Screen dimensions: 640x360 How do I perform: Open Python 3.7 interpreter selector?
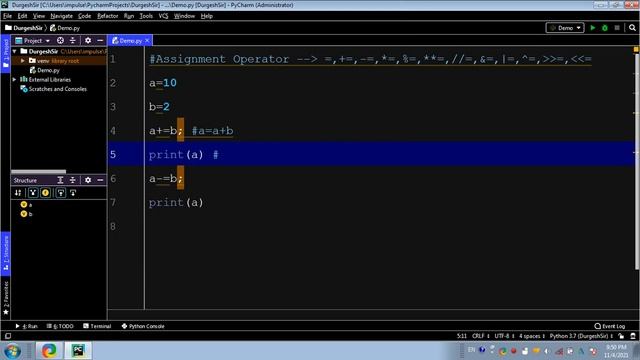(x=581, y=336)
